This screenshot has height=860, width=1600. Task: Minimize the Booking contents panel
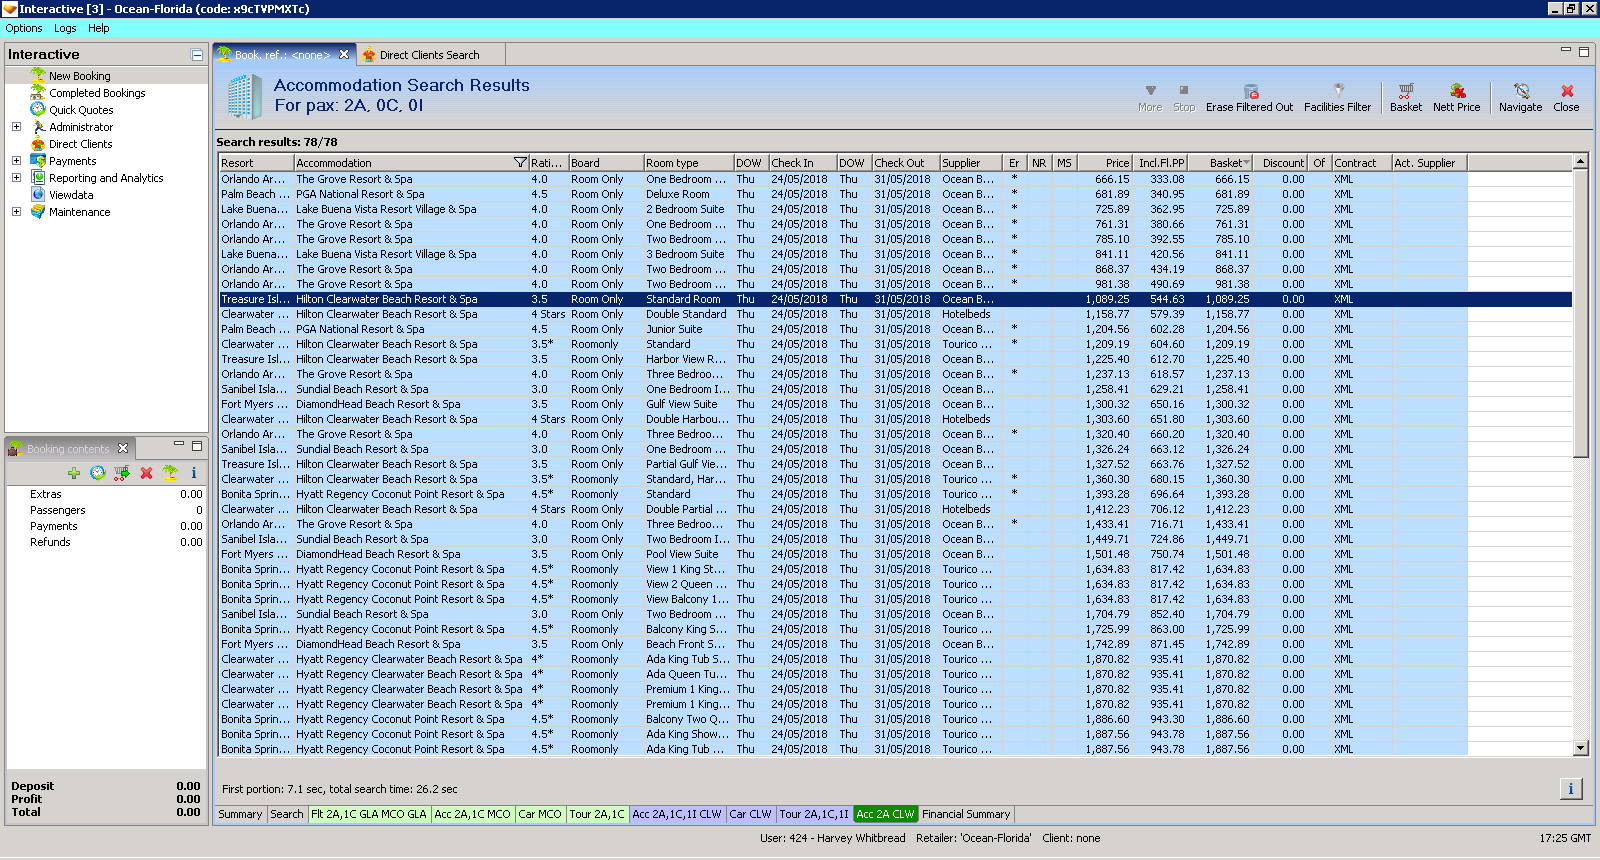[179, 445]
